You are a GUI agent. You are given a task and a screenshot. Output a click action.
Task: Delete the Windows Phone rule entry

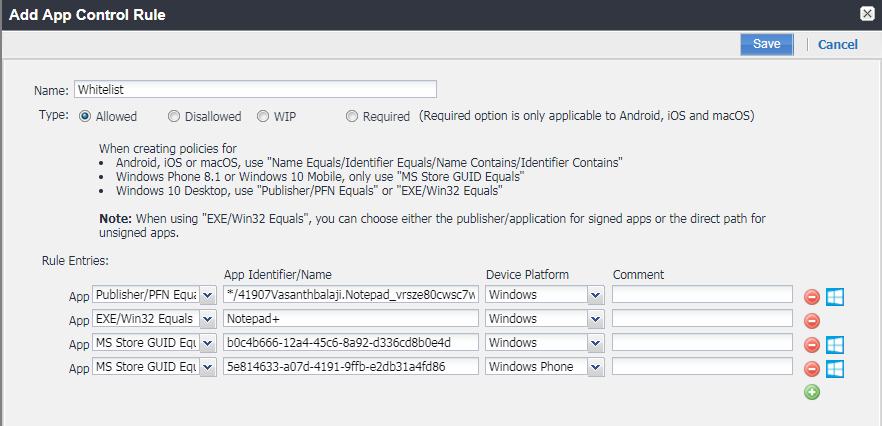click(812, 368)
